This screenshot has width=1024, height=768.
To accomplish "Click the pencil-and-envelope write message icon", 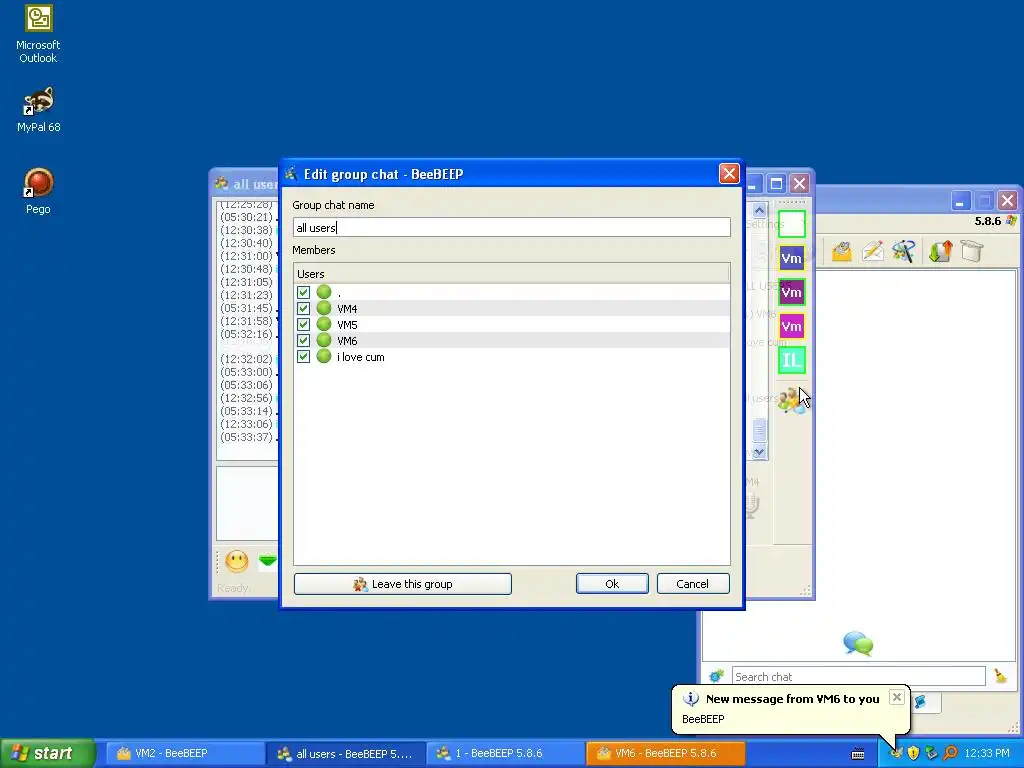I will [872, 251].
